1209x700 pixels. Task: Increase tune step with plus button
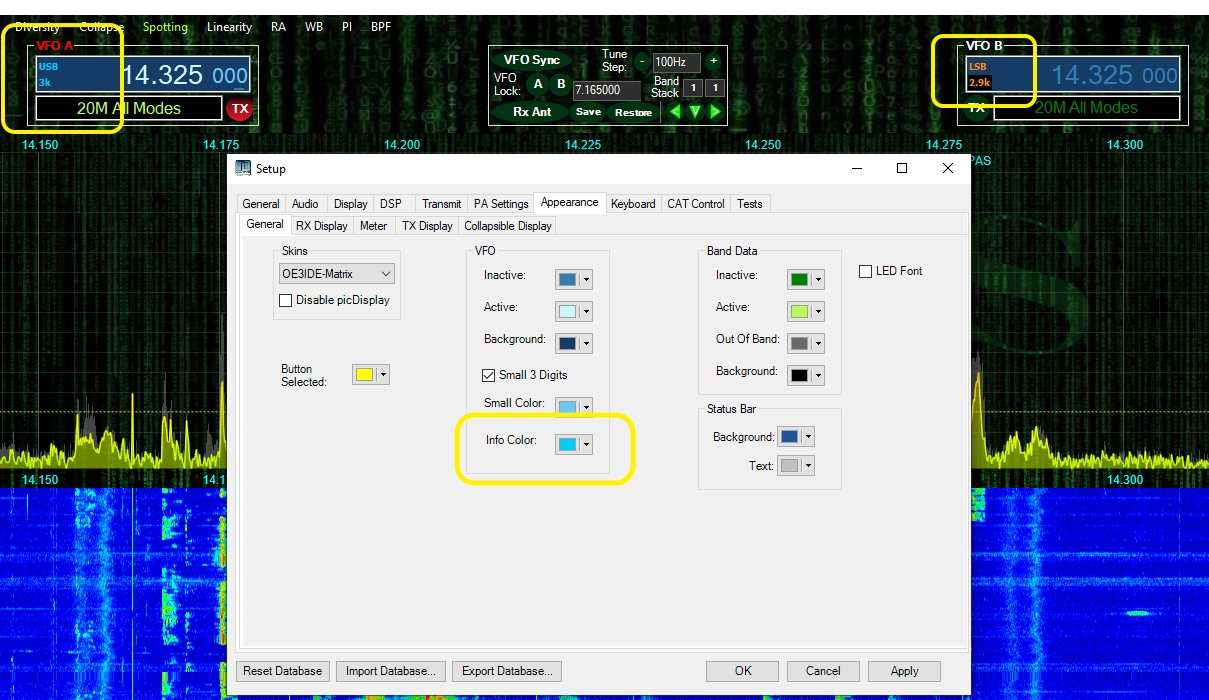(x=713, y=61)
